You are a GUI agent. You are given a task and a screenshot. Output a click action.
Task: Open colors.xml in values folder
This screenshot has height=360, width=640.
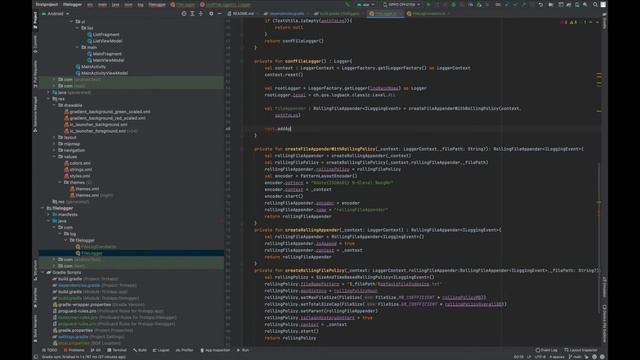tap(80, 163)
